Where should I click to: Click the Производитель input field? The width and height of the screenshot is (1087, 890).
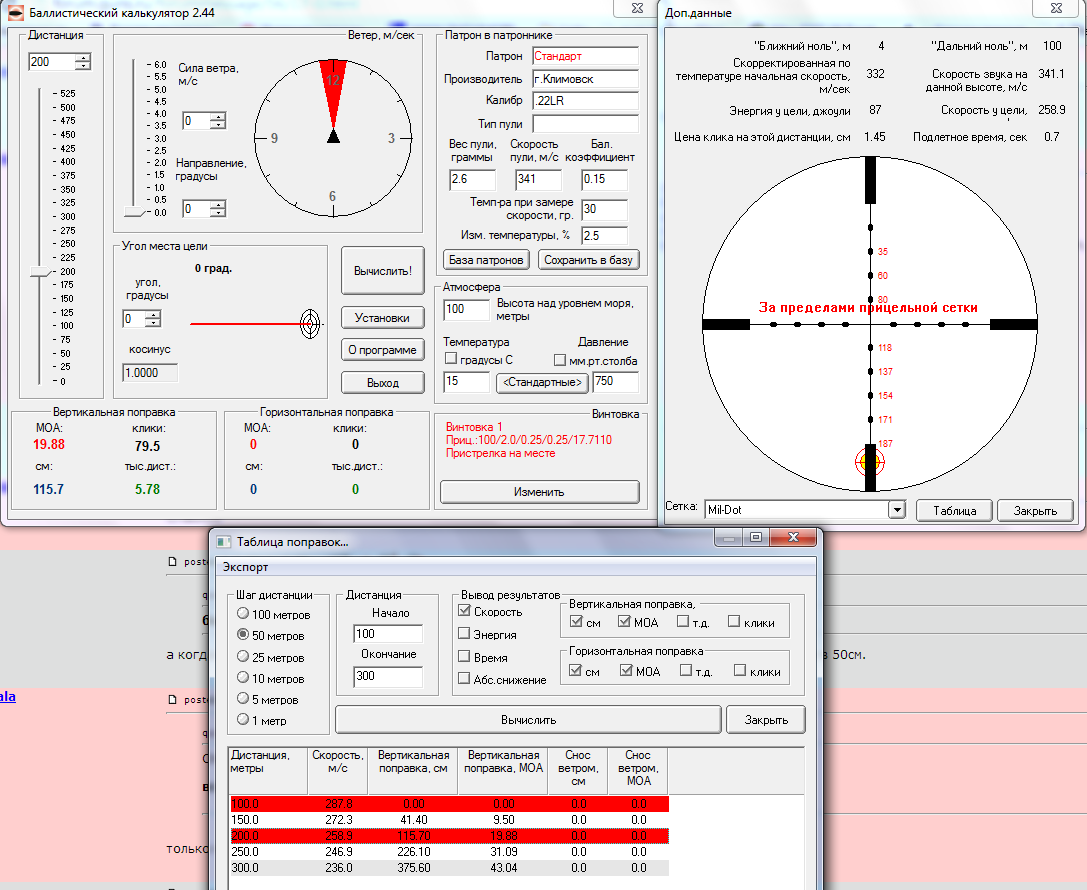(586, 79)
